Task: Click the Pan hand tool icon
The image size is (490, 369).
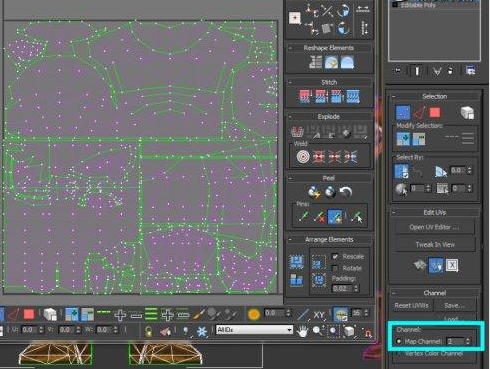Action: pos(302,331)
